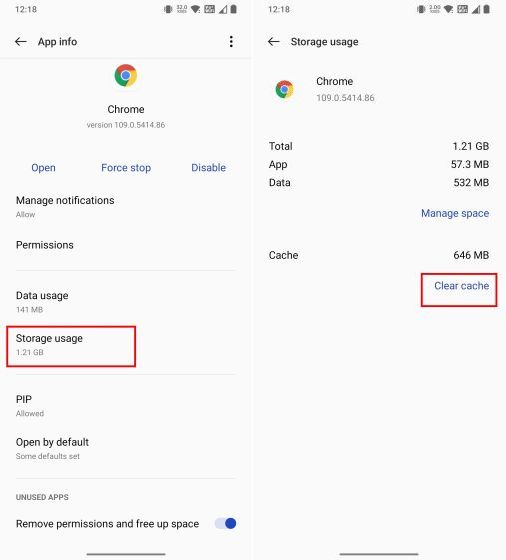This screenshot has width=506, height=560.
Task: Tap the Cache 646 MB value
Action: coord(471,255)
